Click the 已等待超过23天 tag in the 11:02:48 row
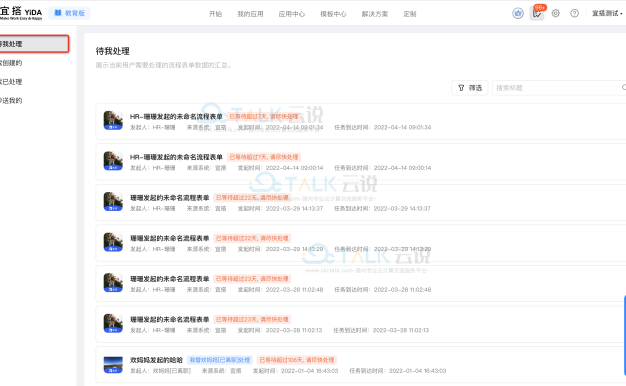The image size is (626, 386). coord(252,279)
